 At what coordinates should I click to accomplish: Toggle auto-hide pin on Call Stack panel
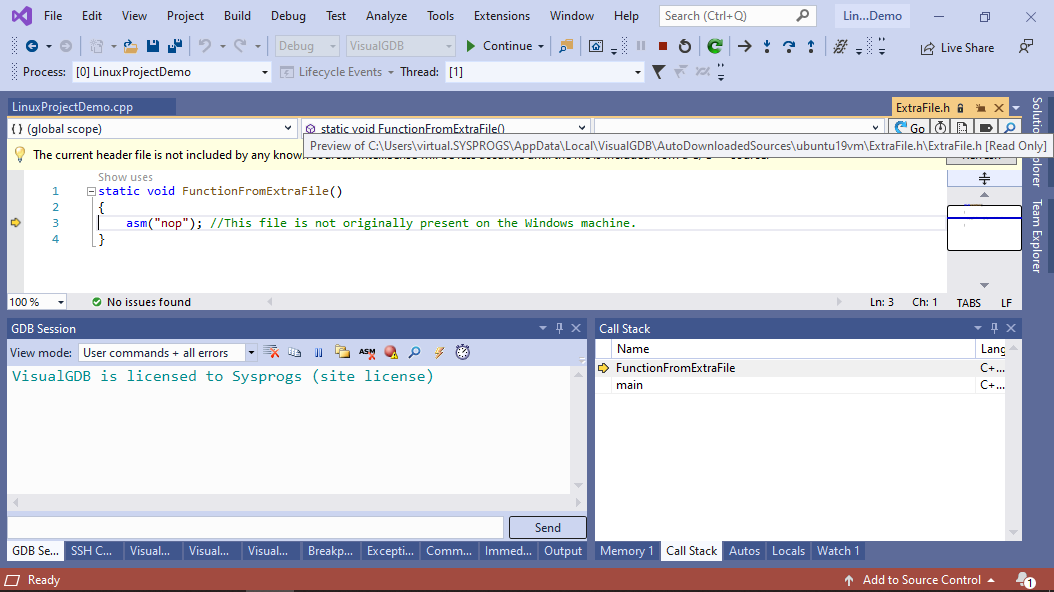[x=994, y=328]
